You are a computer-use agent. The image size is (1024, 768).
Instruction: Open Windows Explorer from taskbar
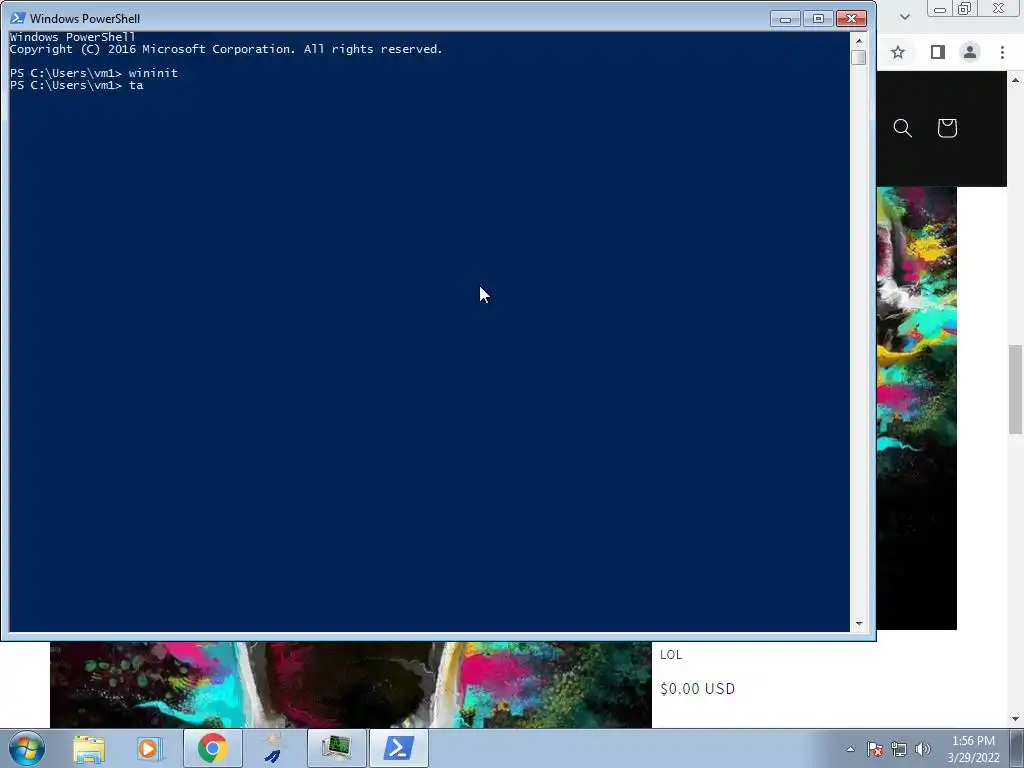click(x=89, y=748)
